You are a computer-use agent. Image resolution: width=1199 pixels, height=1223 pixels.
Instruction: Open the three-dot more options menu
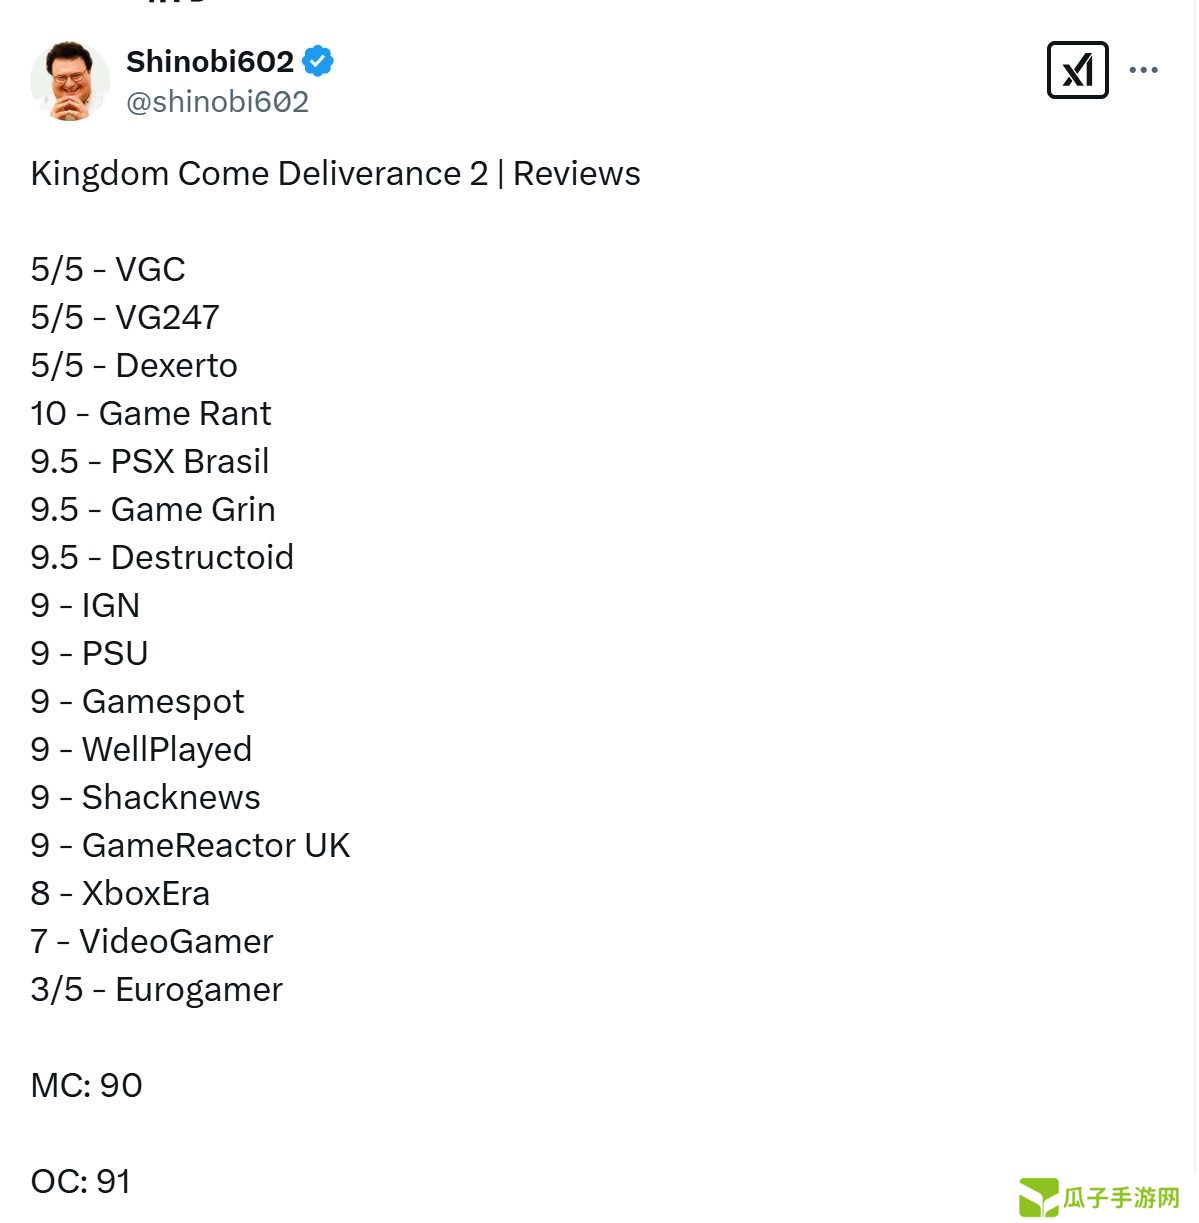click(1143, 70)
